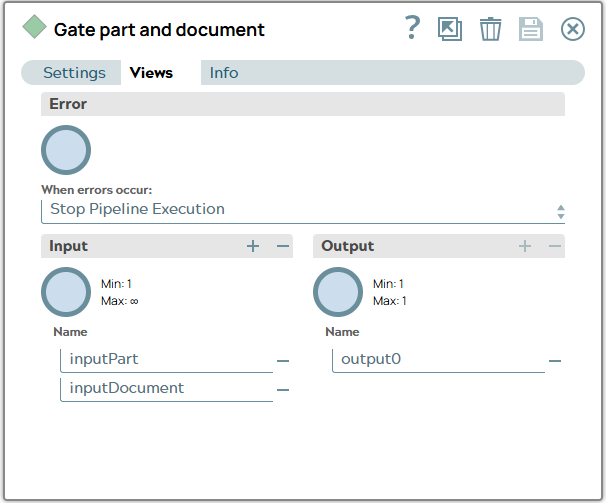Remove the inputPart view row
This screenshot has height=503, width=606.
click(x=283, y=361)
